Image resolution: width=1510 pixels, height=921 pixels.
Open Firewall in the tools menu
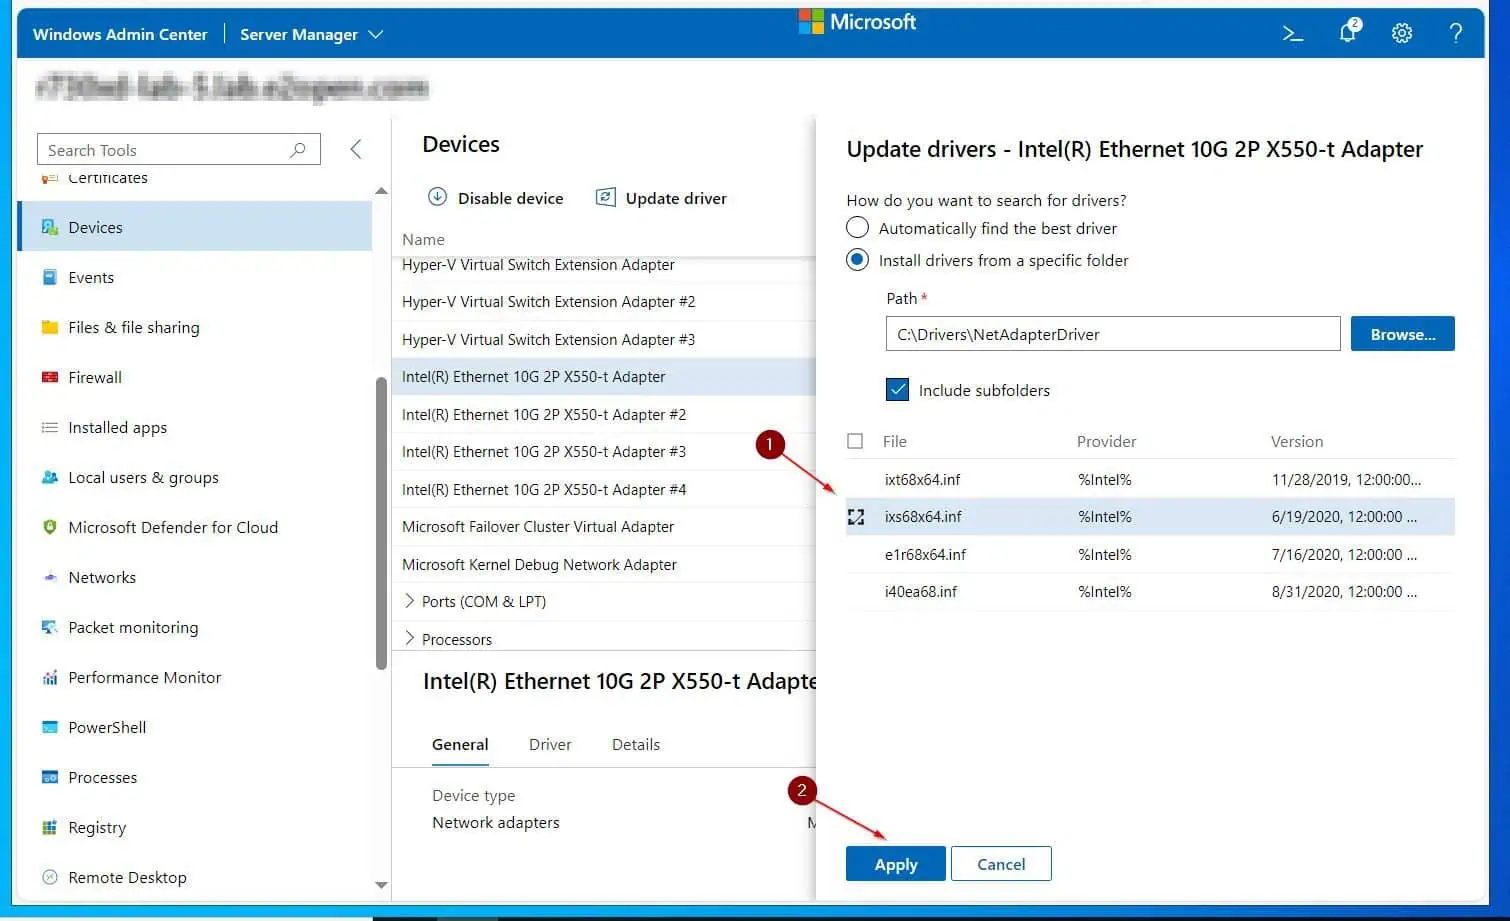click(195, 377)
